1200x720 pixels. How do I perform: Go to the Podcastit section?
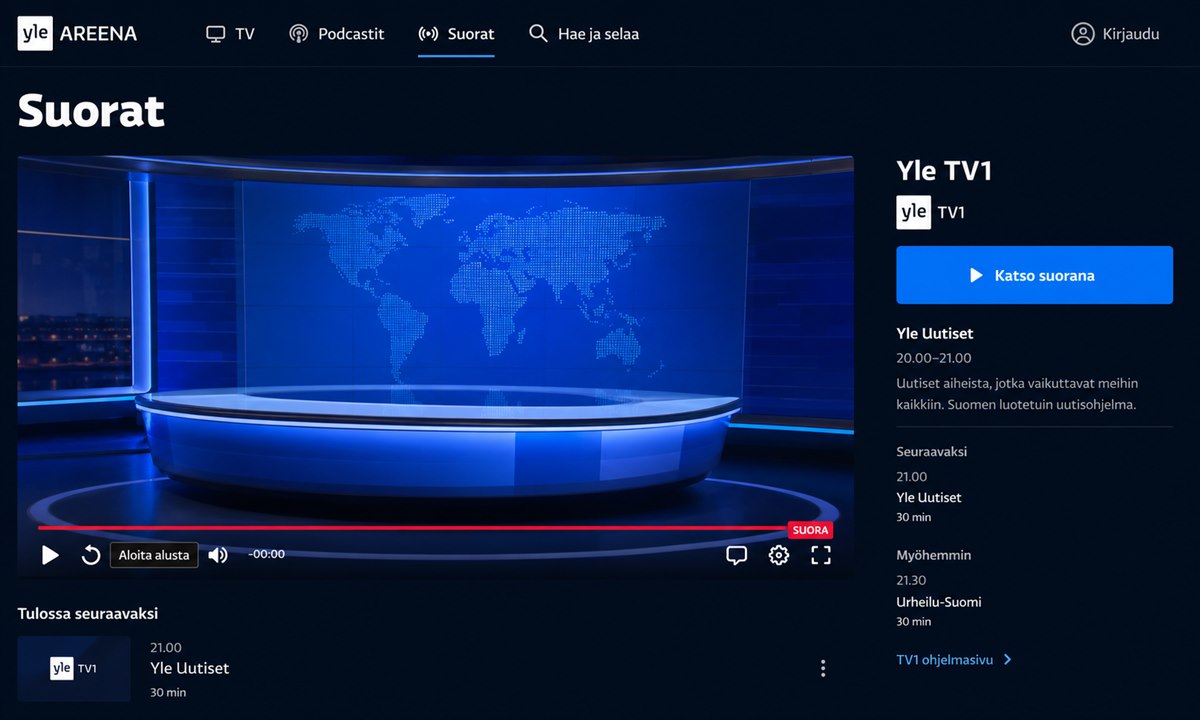[337, 34]
